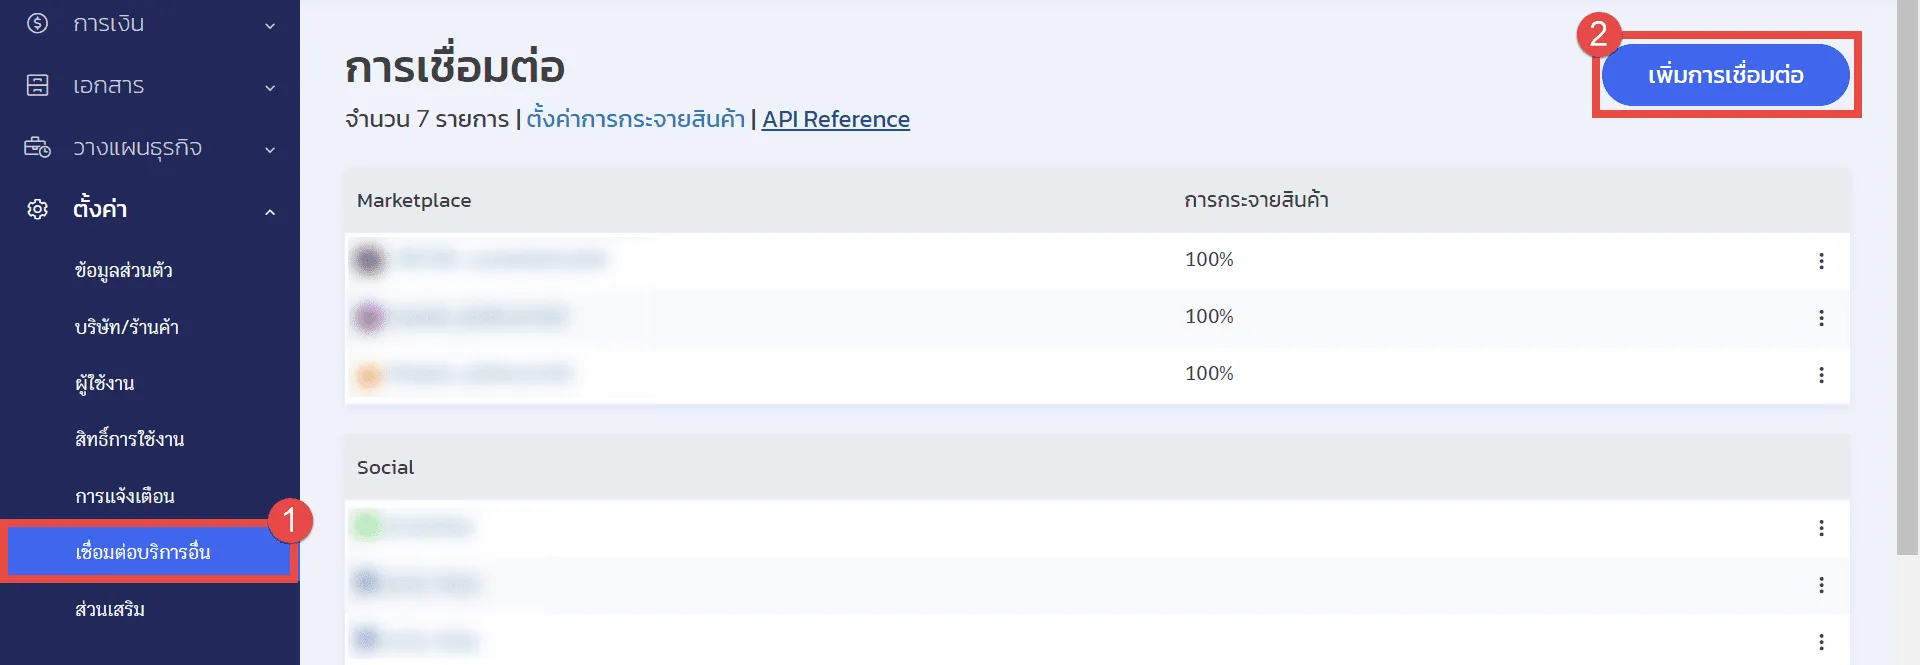
Task: Open ข้อมูลส่วนตัว settings page
Action: coord(124,270)
